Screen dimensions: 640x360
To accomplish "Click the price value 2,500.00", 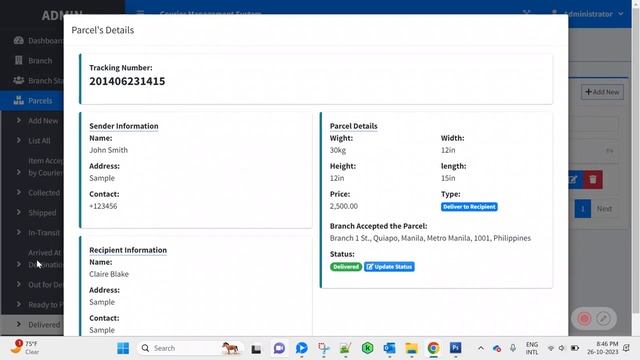I will (344, 206).
